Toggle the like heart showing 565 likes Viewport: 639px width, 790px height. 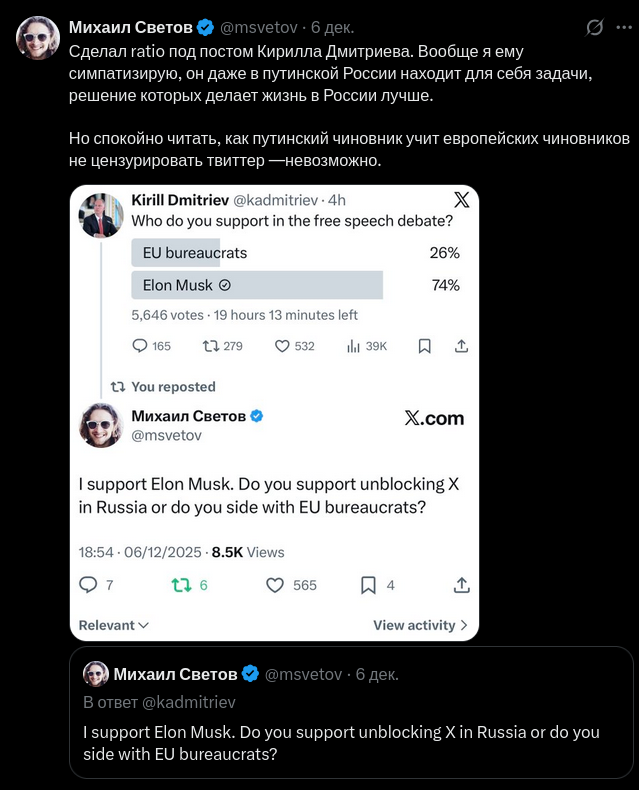[x=276, y=585]
